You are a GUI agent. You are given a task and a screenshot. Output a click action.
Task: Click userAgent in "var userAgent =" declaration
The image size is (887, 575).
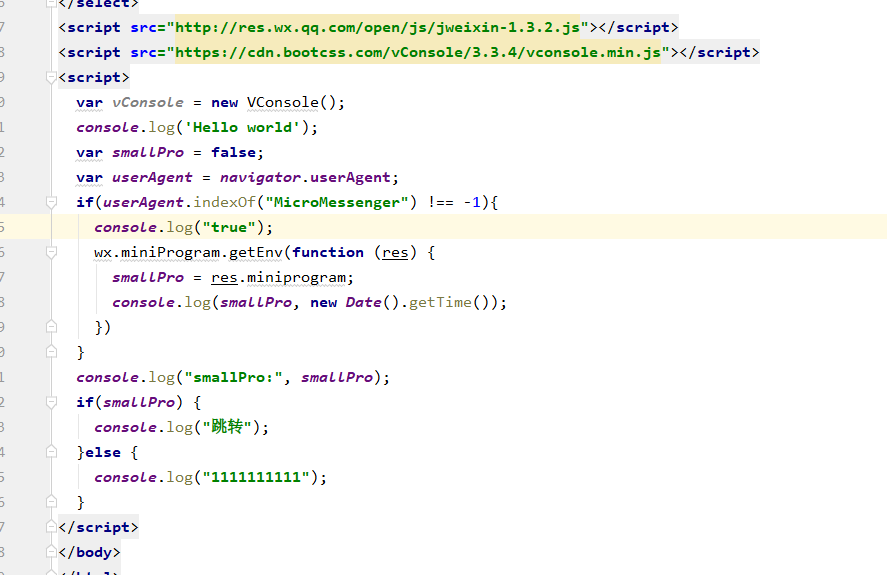[x=152, y=178]
